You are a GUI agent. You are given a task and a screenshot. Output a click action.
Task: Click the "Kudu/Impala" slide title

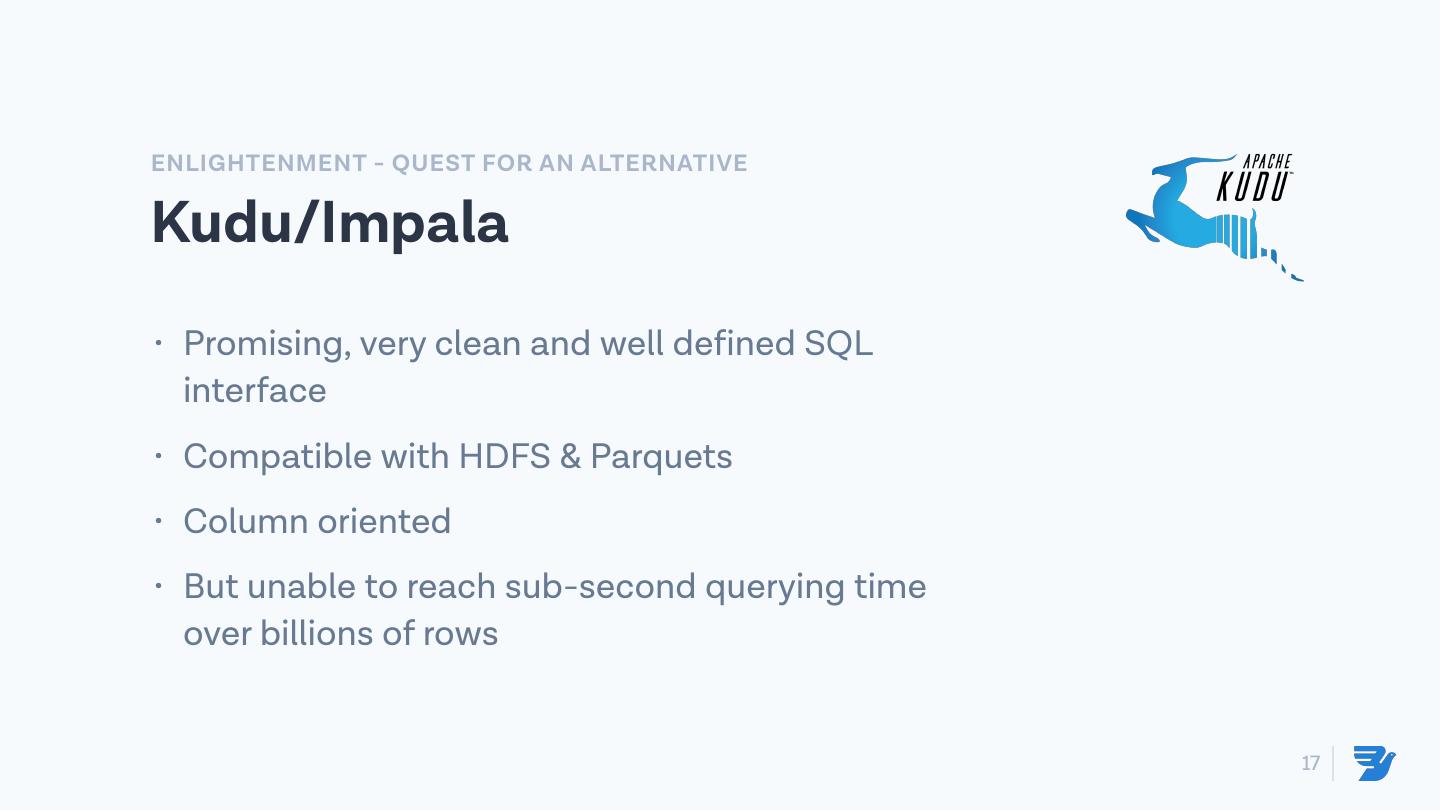(330, 223)
